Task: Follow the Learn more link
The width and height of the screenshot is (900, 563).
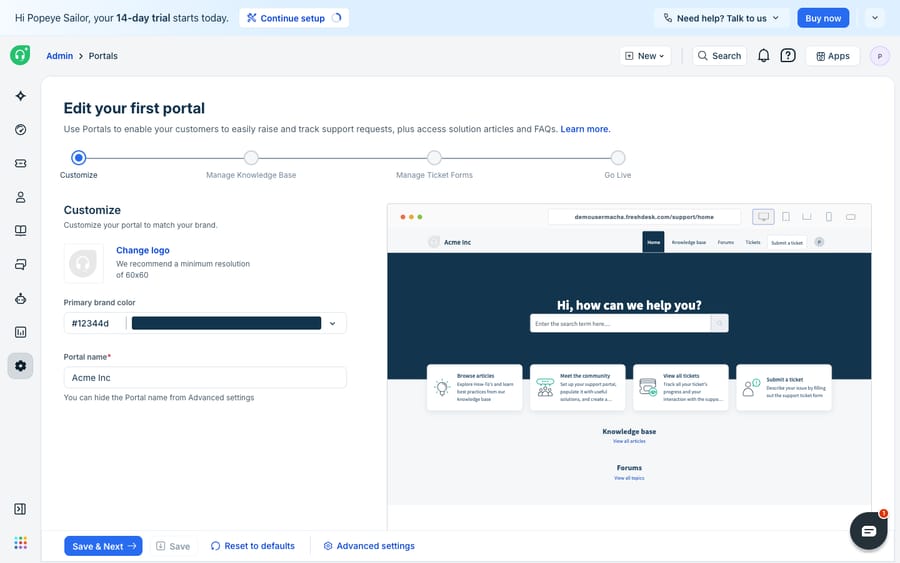Action: [x=585, y=129]
